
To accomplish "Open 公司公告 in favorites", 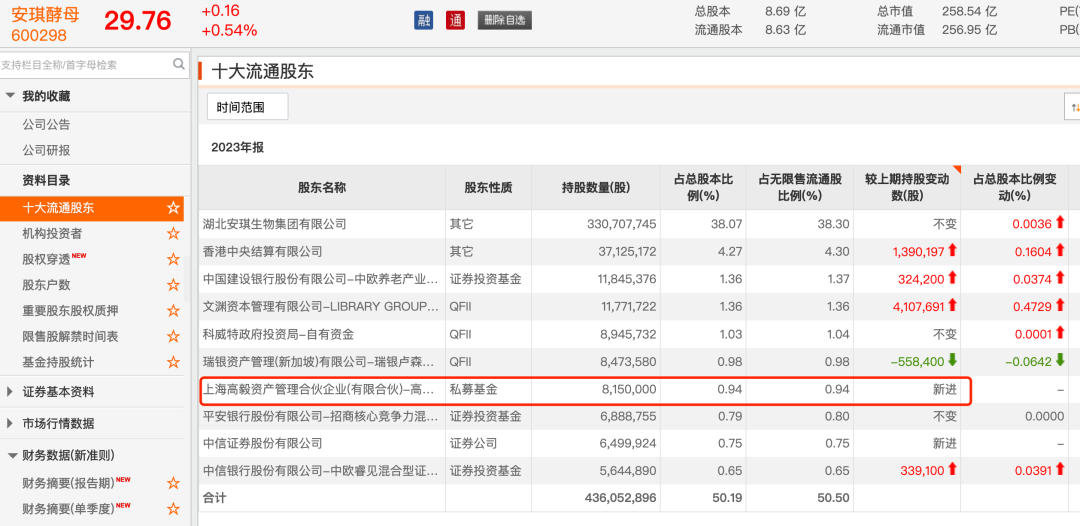I will click(46, 125).
